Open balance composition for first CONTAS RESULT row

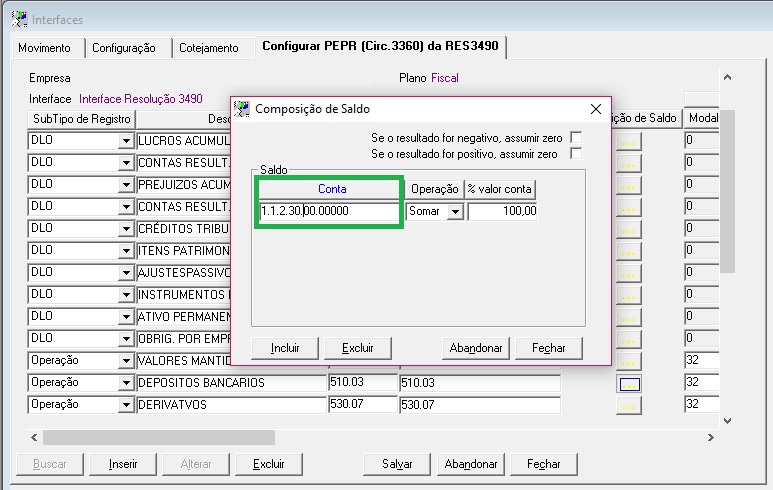(x=628, y=165)
